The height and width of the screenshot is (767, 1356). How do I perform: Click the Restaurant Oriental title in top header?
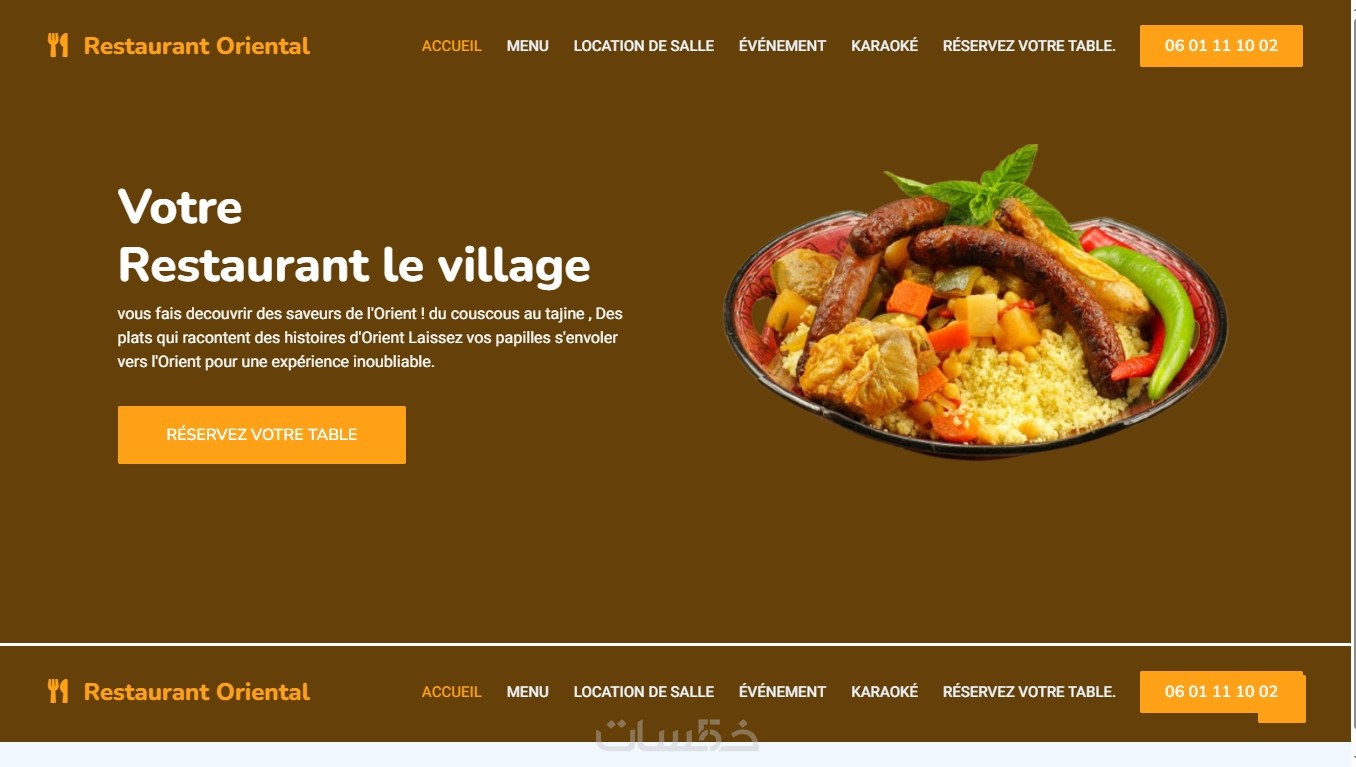click(x=197, y=46)
